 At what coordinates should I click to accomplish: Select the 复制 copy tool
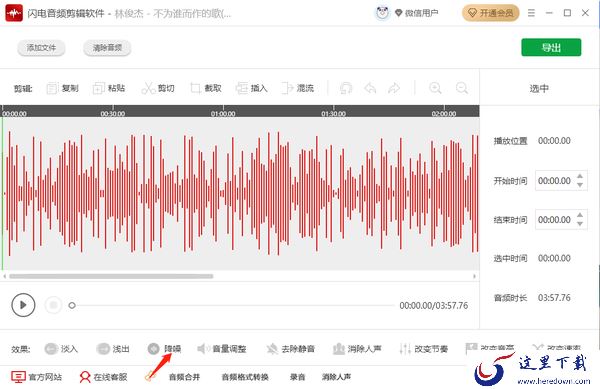point(62,88)
